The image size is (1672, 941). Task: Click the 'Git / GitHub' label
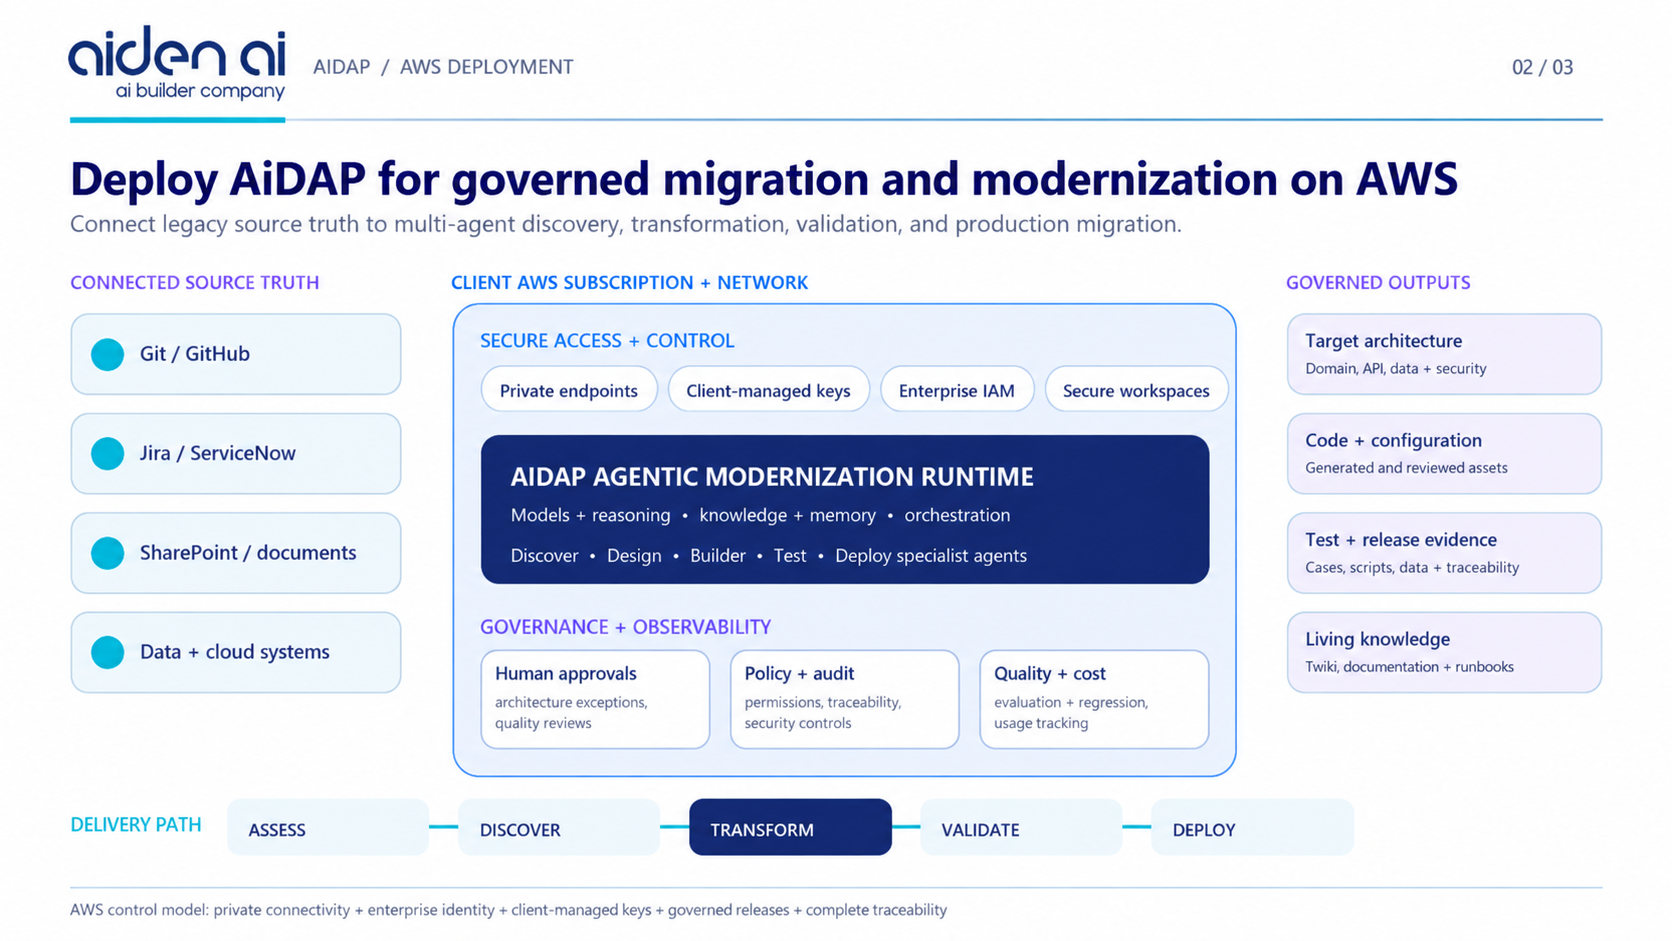(x=195, y=354)
